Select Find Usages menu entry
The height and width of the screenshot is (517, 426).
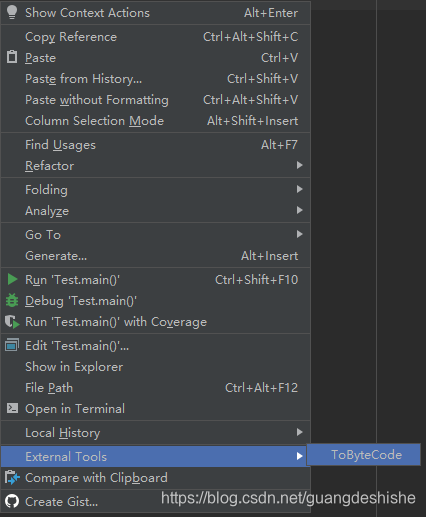(x=156, y=145)
